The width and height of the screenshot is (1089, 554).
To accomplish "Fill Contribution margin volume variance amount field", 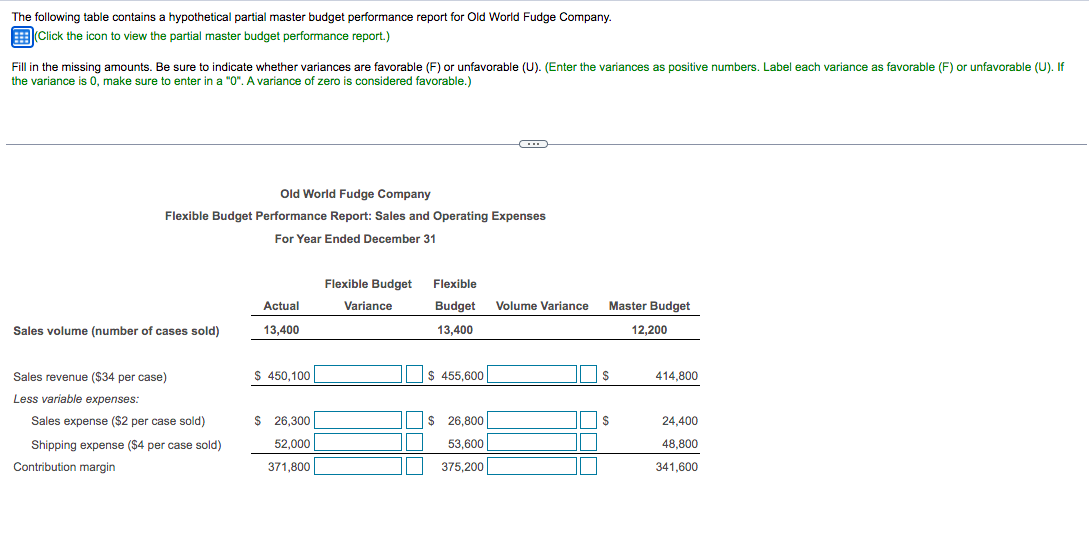I will pos(532,466).
